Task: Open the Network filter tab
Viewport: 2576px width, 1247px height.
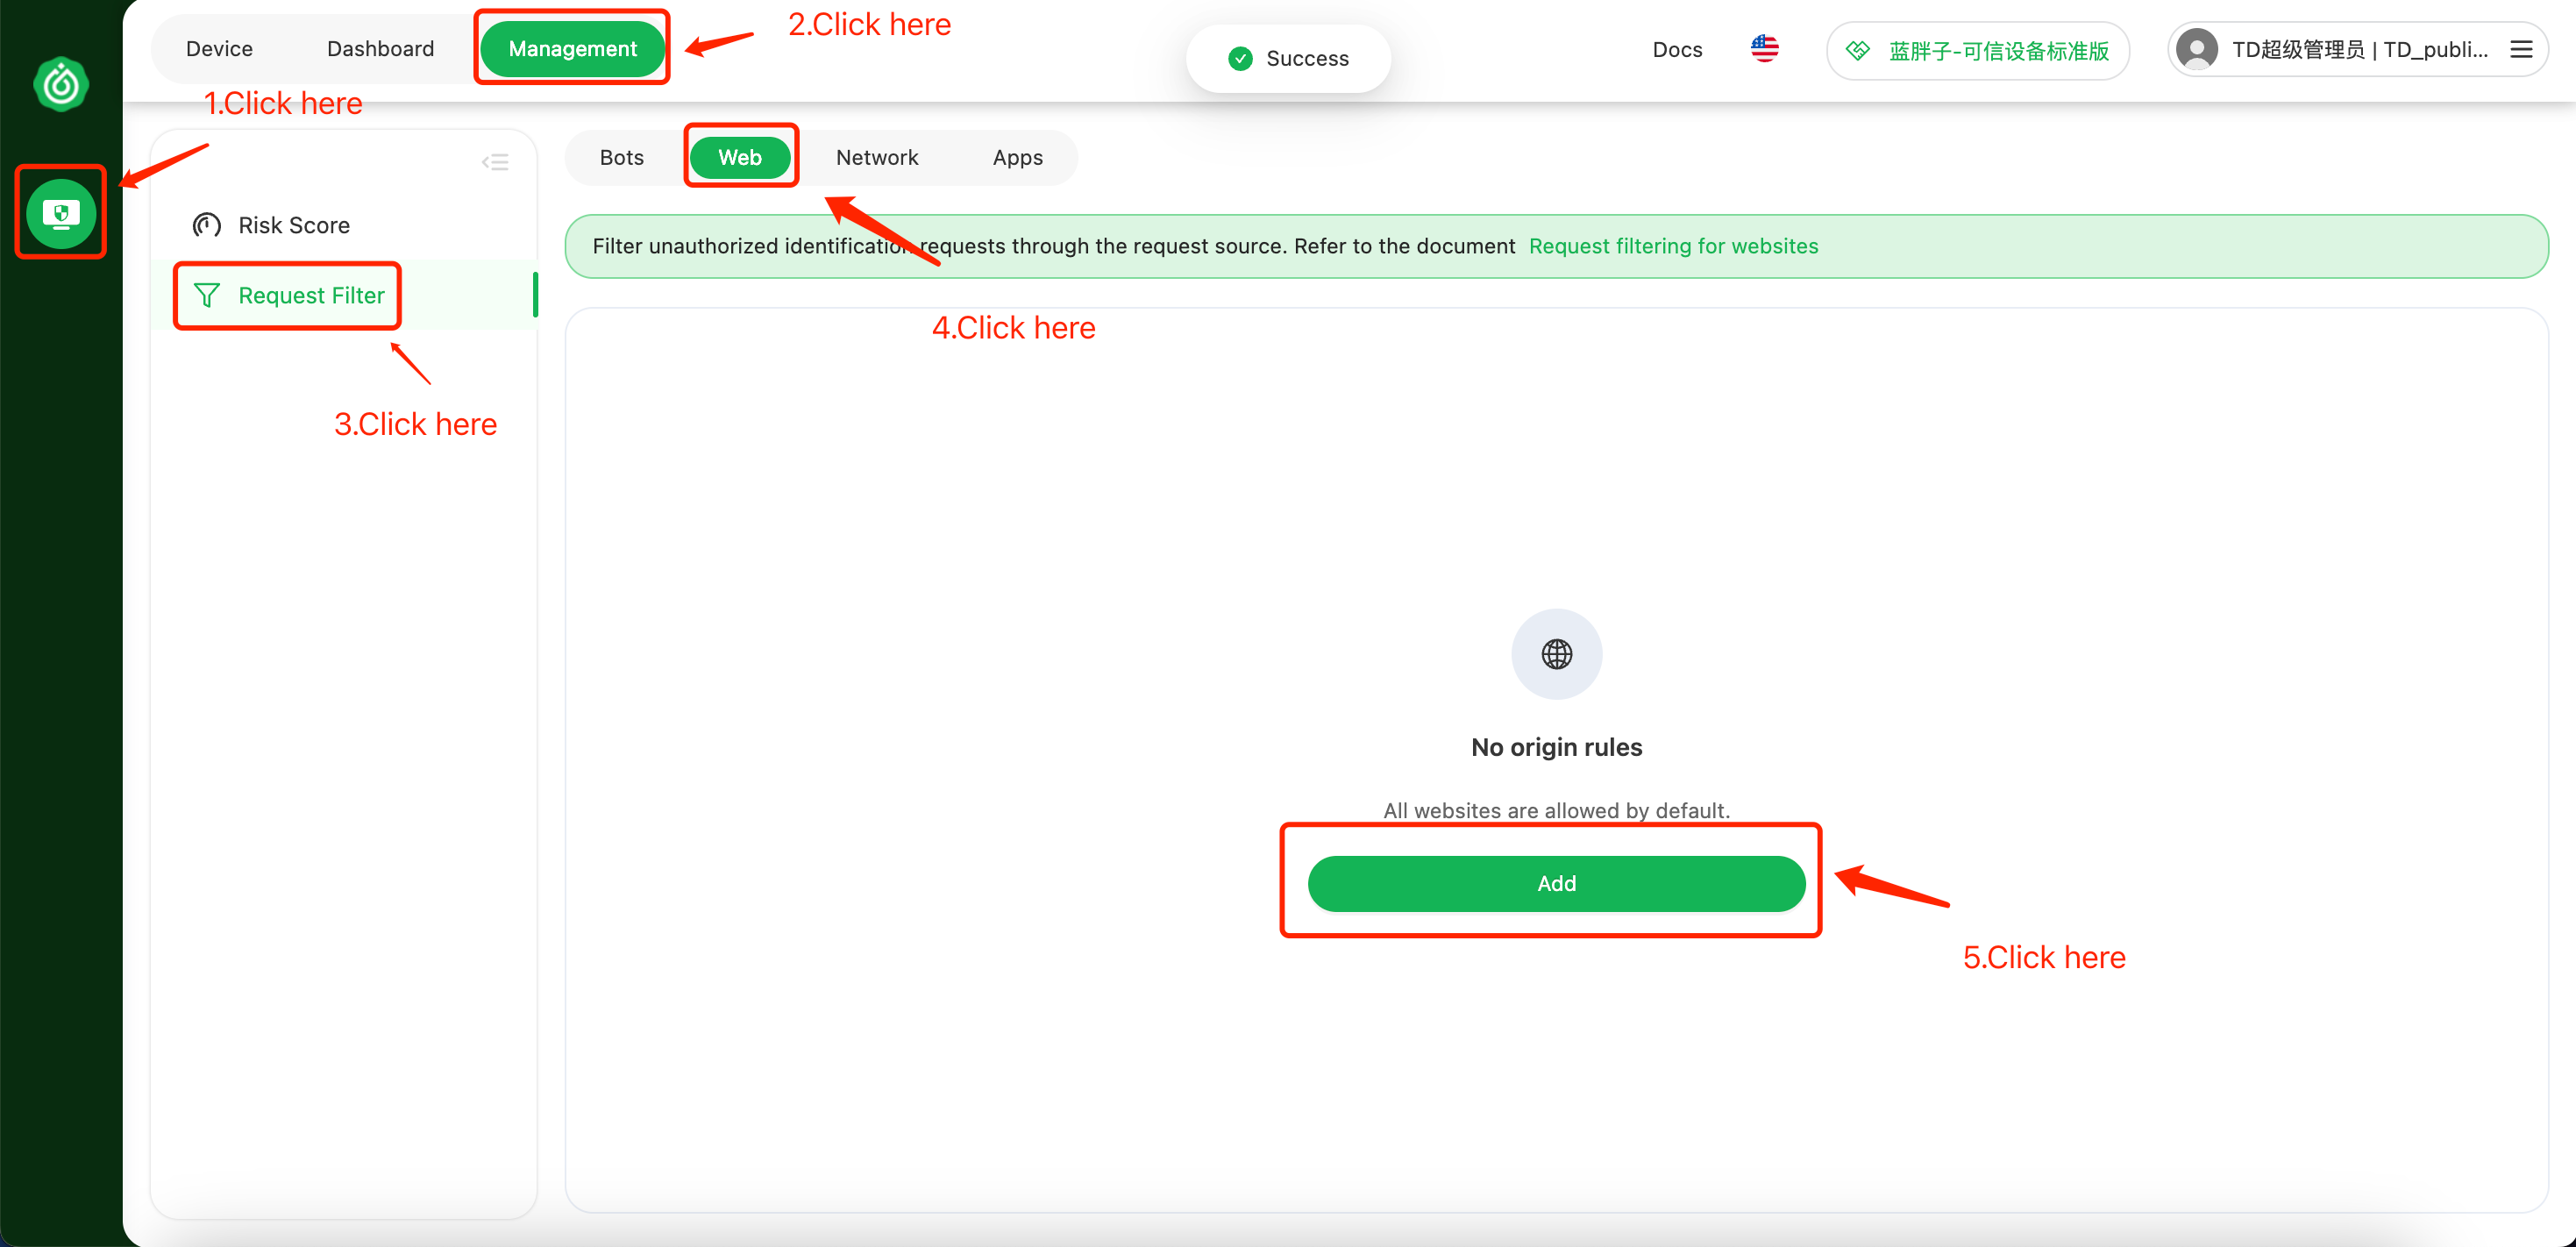Action: pyautogui.click(x=876, y=157)
